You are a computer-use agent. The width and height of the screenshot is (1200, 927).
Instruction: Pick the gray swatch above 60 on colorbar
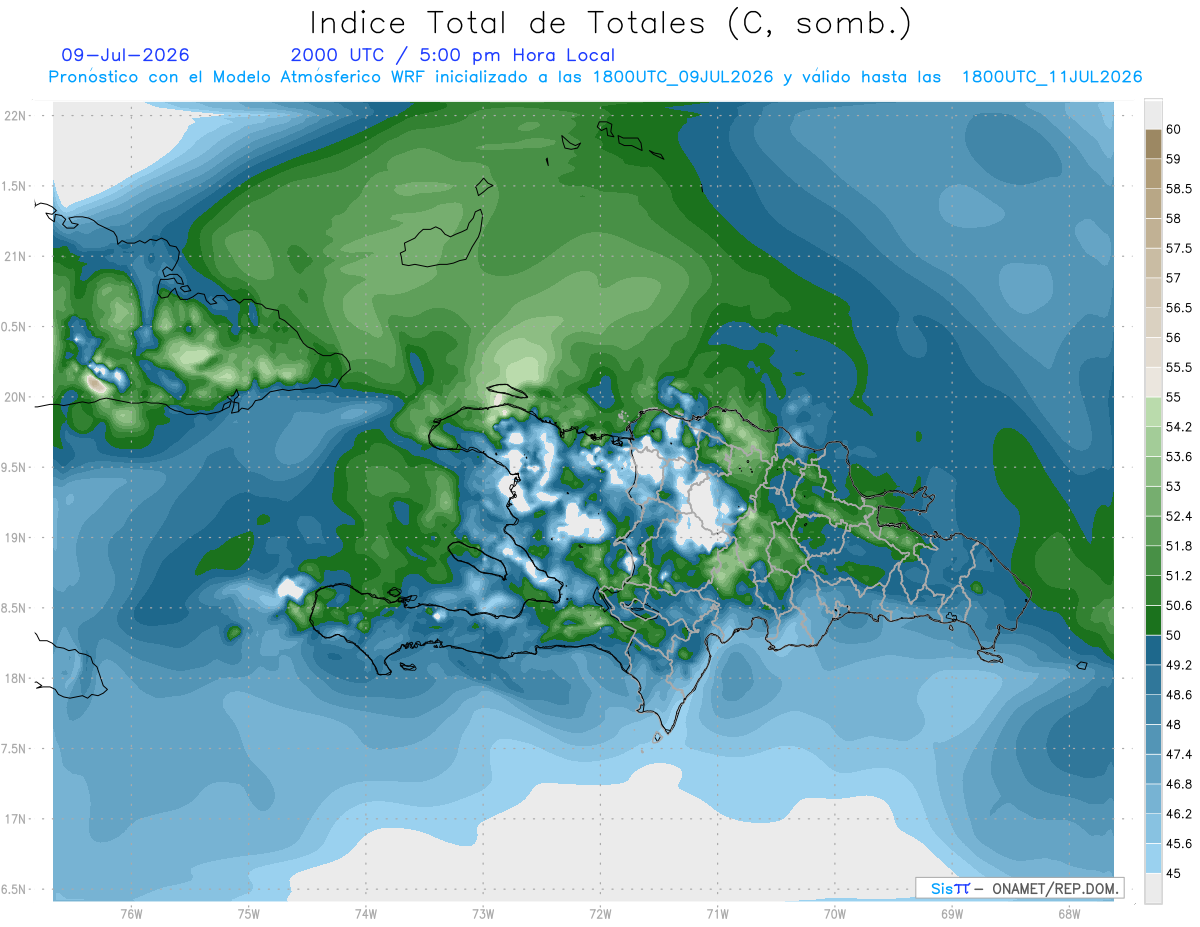[x=1153, y=115]
